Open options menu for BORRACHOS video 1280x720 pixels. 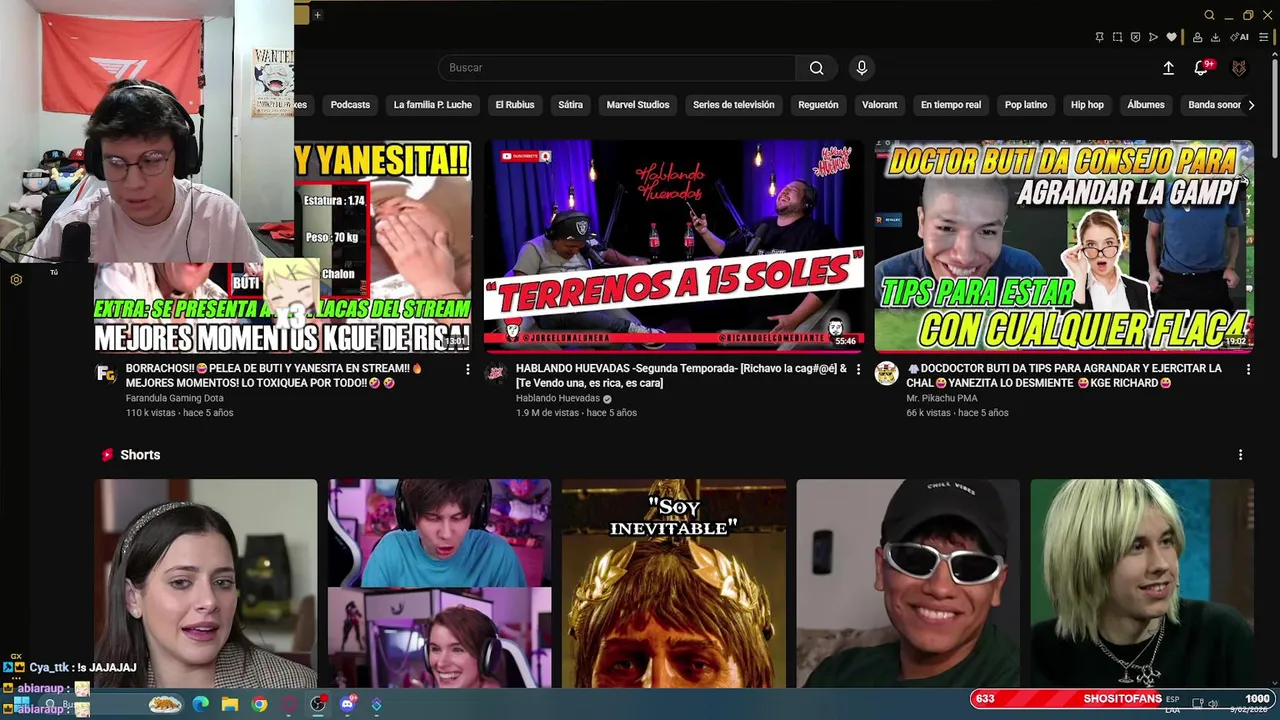[x=467, y=369]
